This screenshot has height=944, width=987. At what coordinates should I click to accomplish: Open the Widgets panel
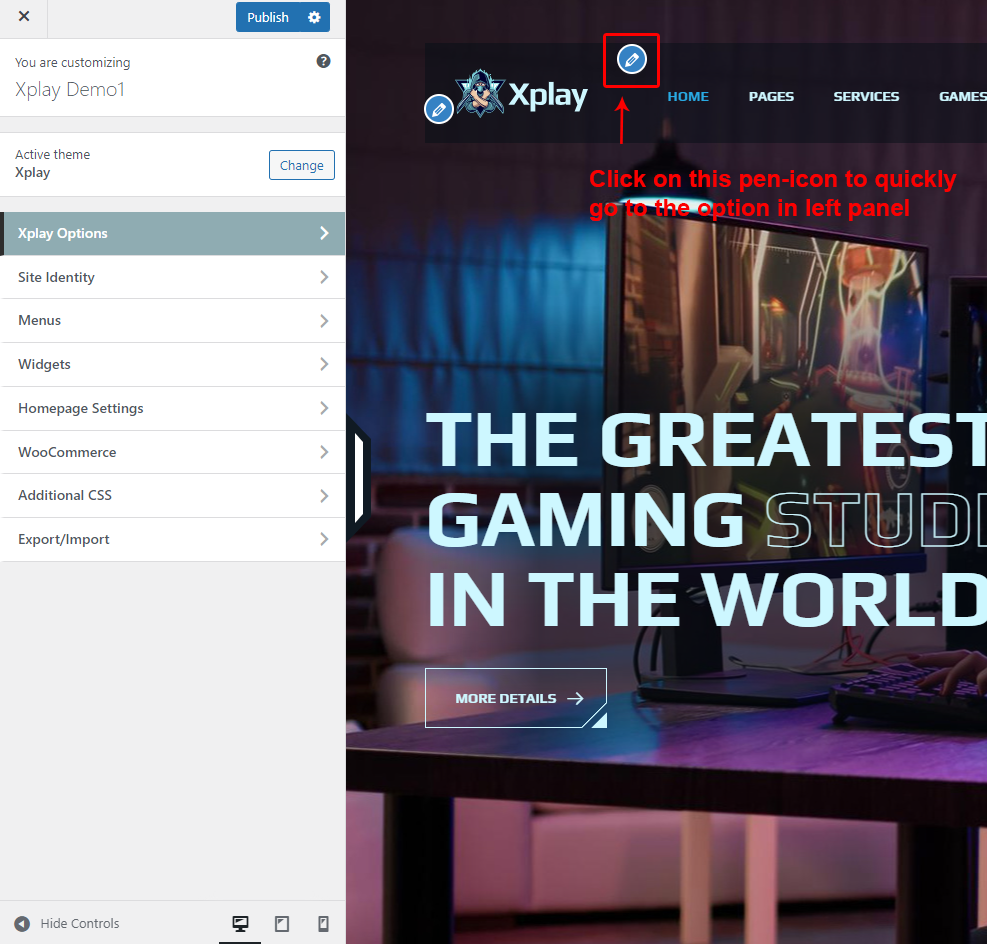[172, 364]
